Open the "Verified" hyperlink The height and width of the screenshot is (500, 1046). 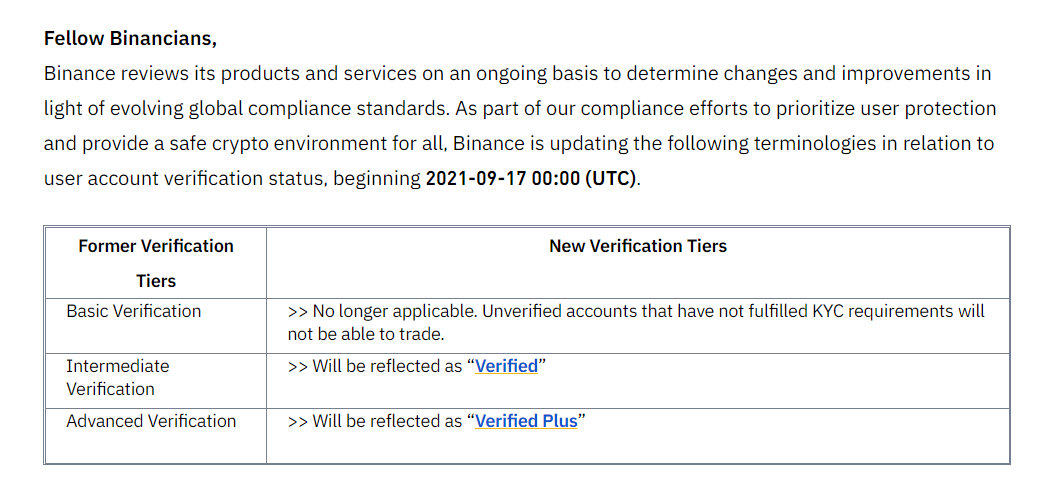506,366
